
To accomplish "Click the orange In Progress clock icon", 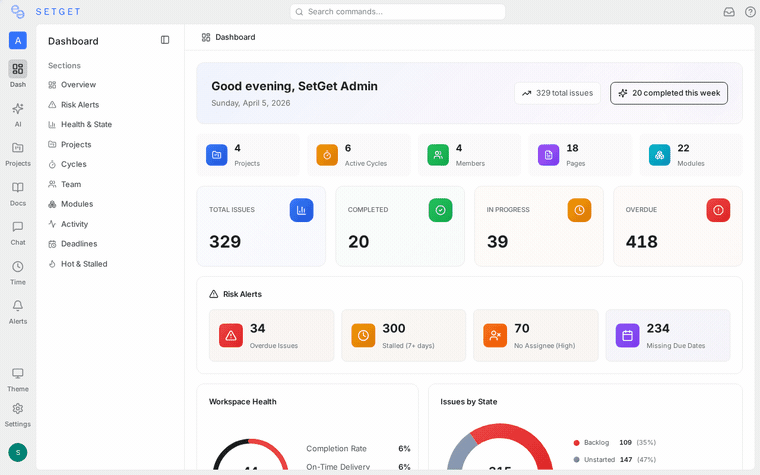I will (x=579, y=210).
